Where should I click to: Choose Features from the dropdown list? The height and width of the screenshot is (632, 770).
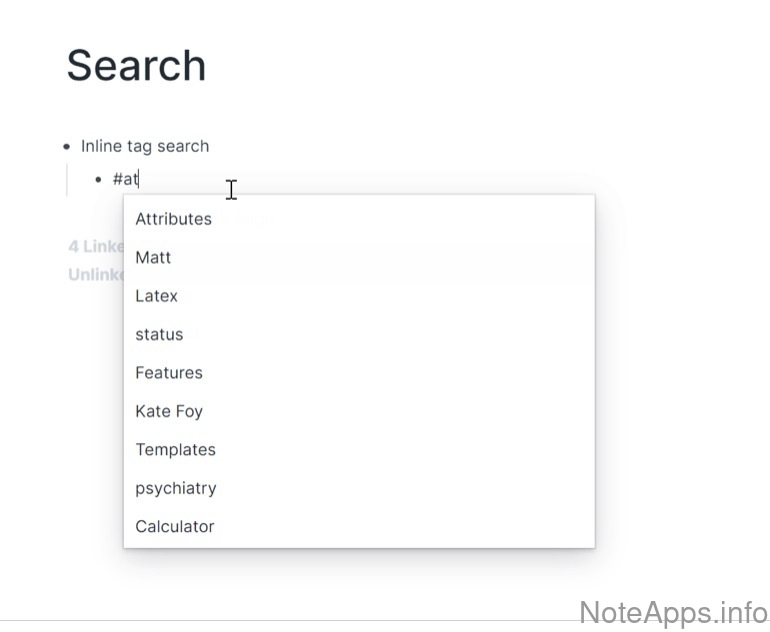pos(168,373)
